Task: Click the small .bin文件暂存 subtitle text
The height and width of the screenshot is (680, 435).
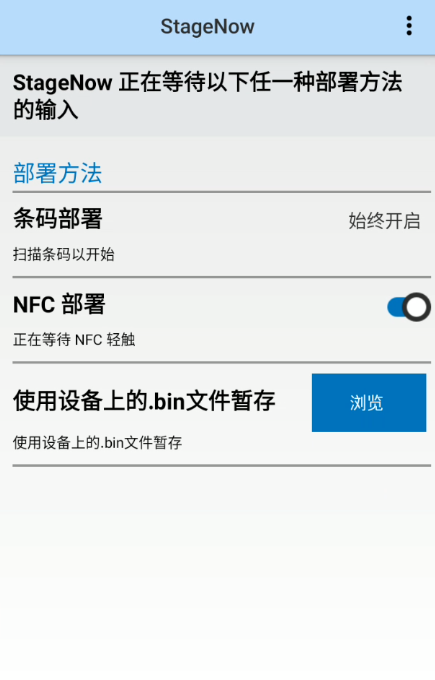Action: tap(98, 442)
